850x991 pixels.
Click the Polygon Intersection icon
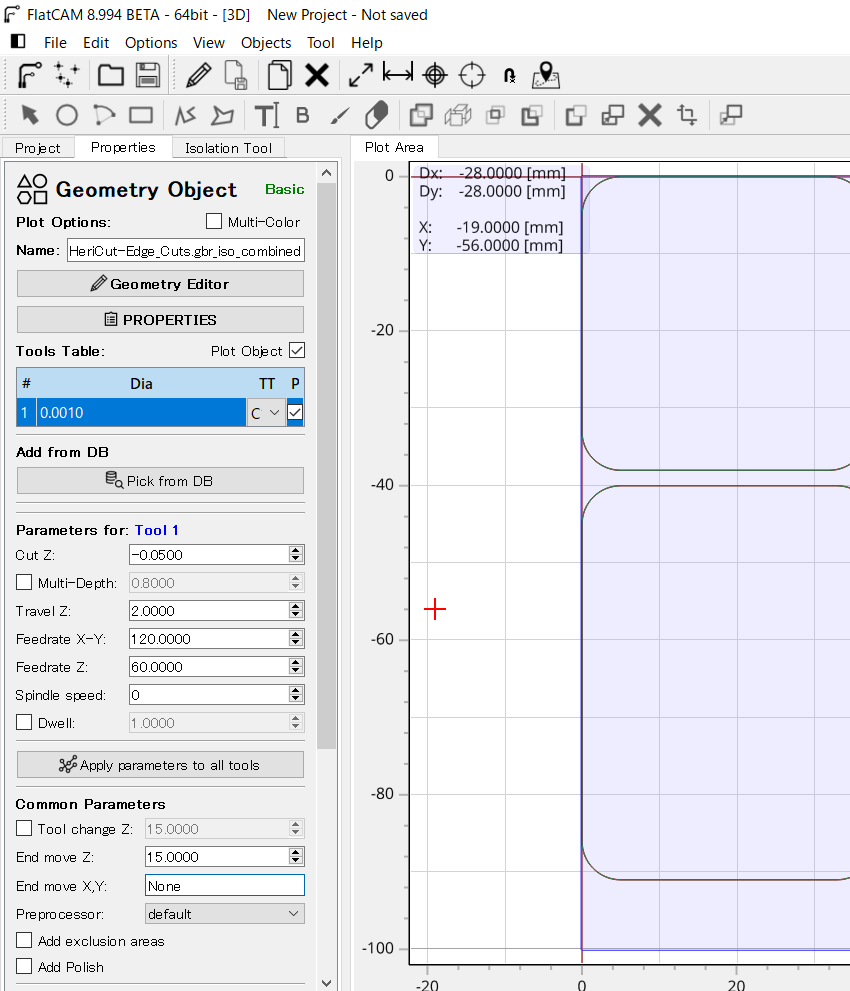(x=495, y=115)
